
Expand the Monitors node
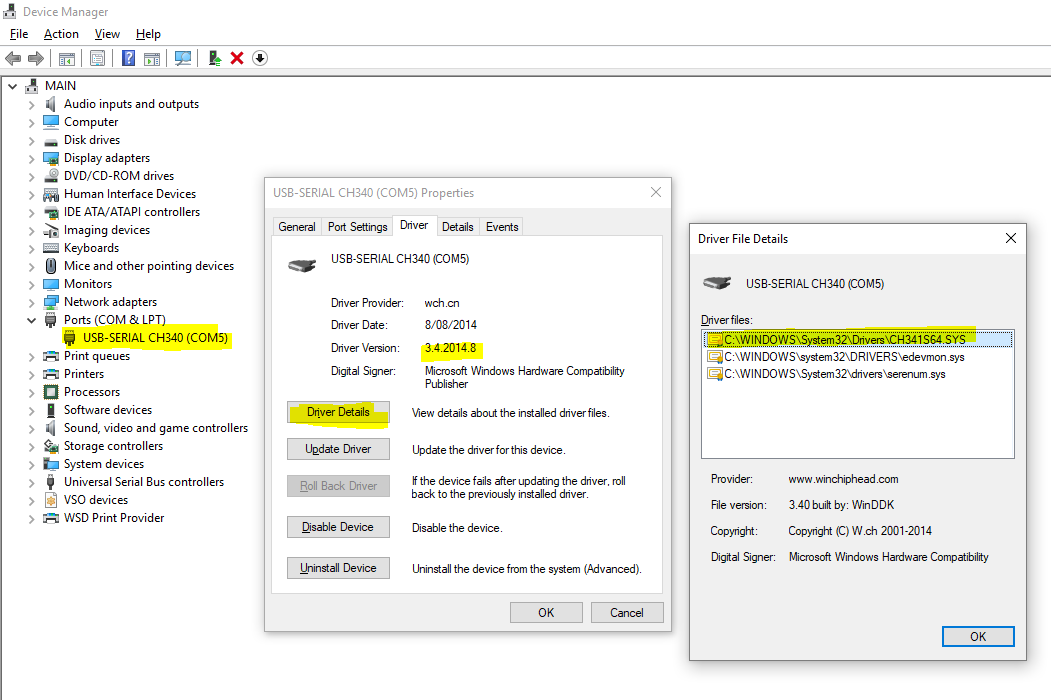pyautogui.click(x=31, y=284)
